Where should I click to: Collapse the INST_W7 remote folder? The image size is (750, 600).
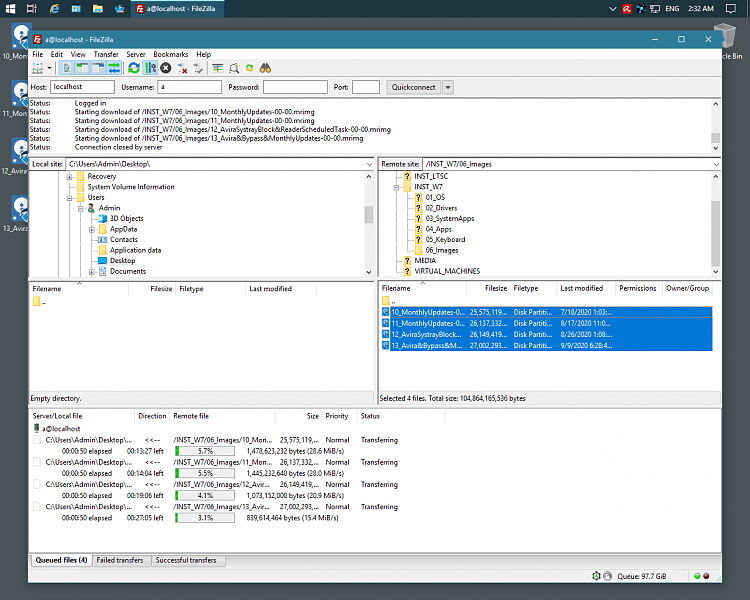point(397,188)
